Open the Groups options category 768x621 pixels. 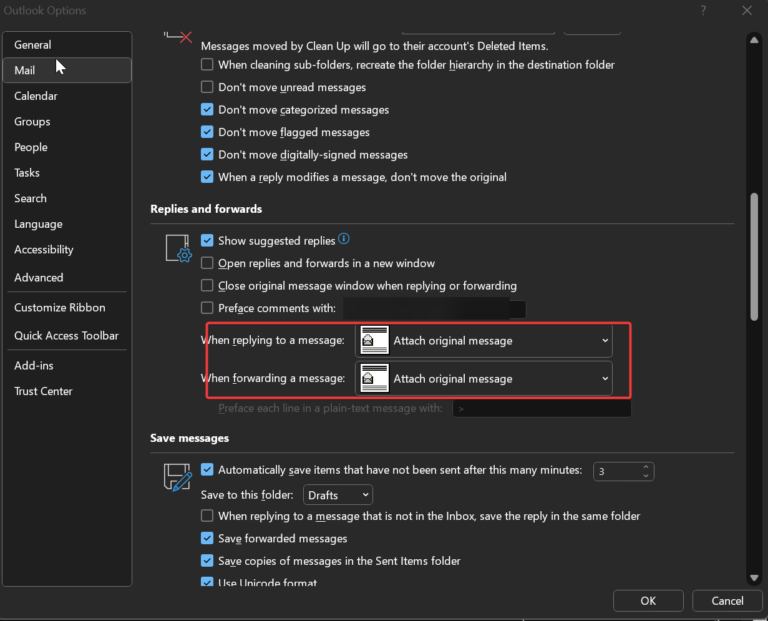(x=67, y=121)
